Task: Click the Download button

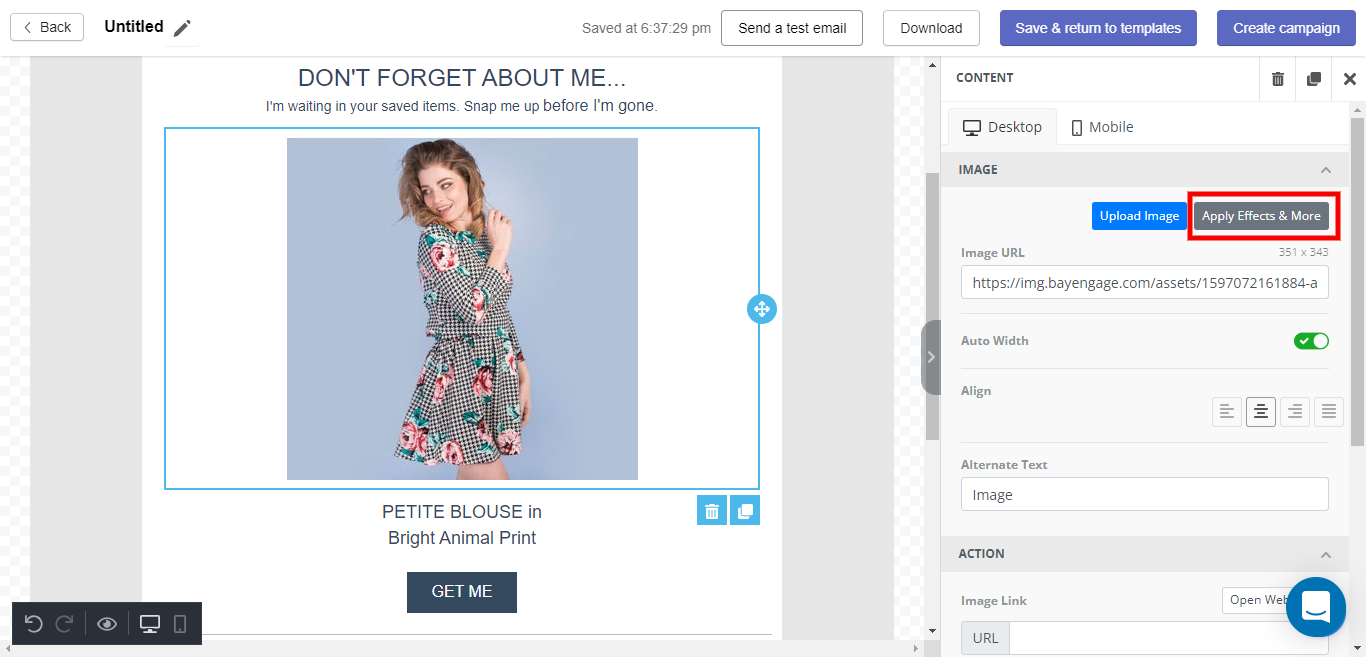Action: 931,28
